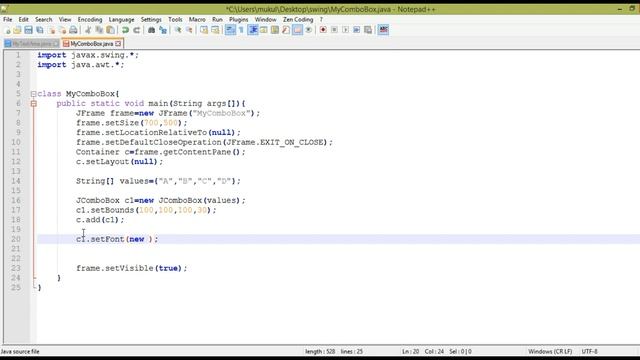Open the Run menu

217,19
